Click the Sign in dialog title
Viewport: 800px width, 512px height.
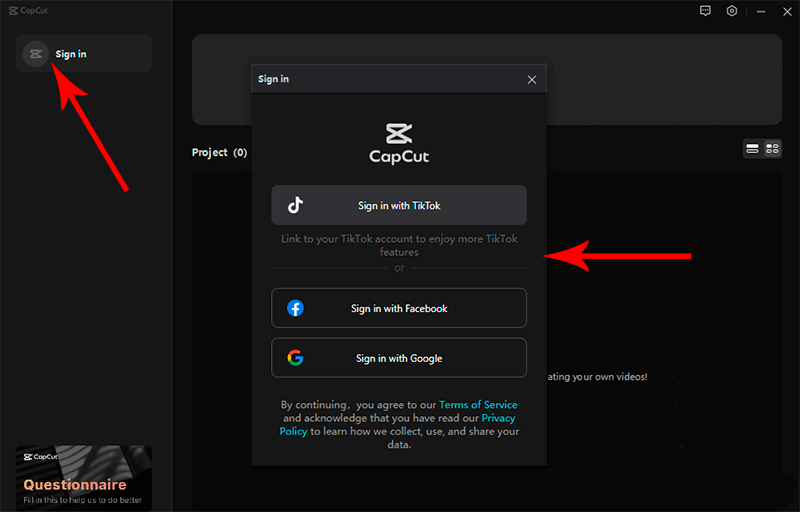273,79
